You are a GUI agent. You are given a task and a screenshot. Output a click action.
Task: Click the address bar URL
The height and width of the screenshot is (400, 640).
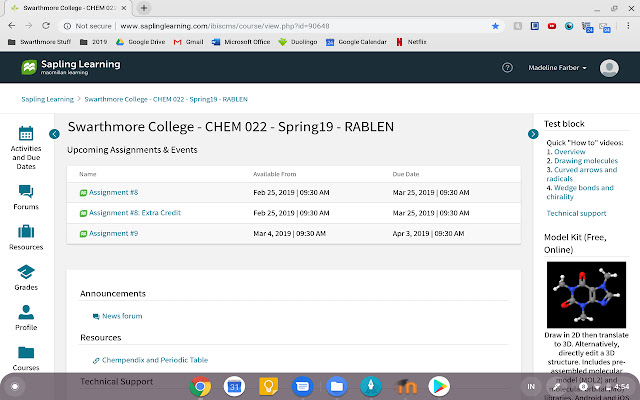pos(225,26)
